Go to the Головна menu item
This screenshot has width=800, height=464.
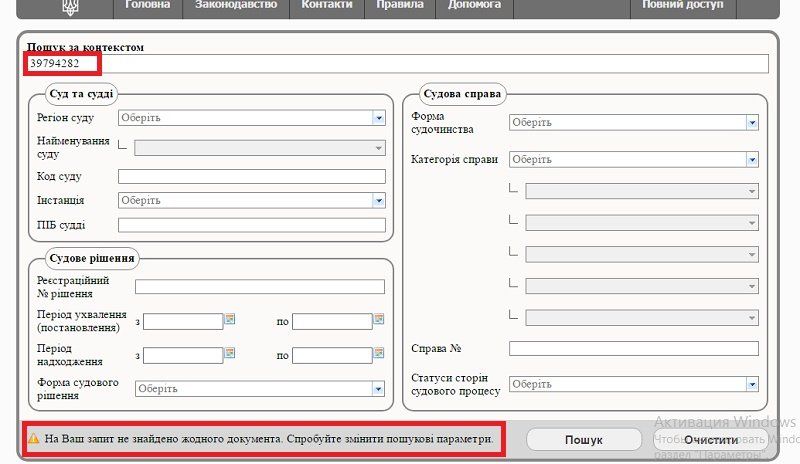150,6
